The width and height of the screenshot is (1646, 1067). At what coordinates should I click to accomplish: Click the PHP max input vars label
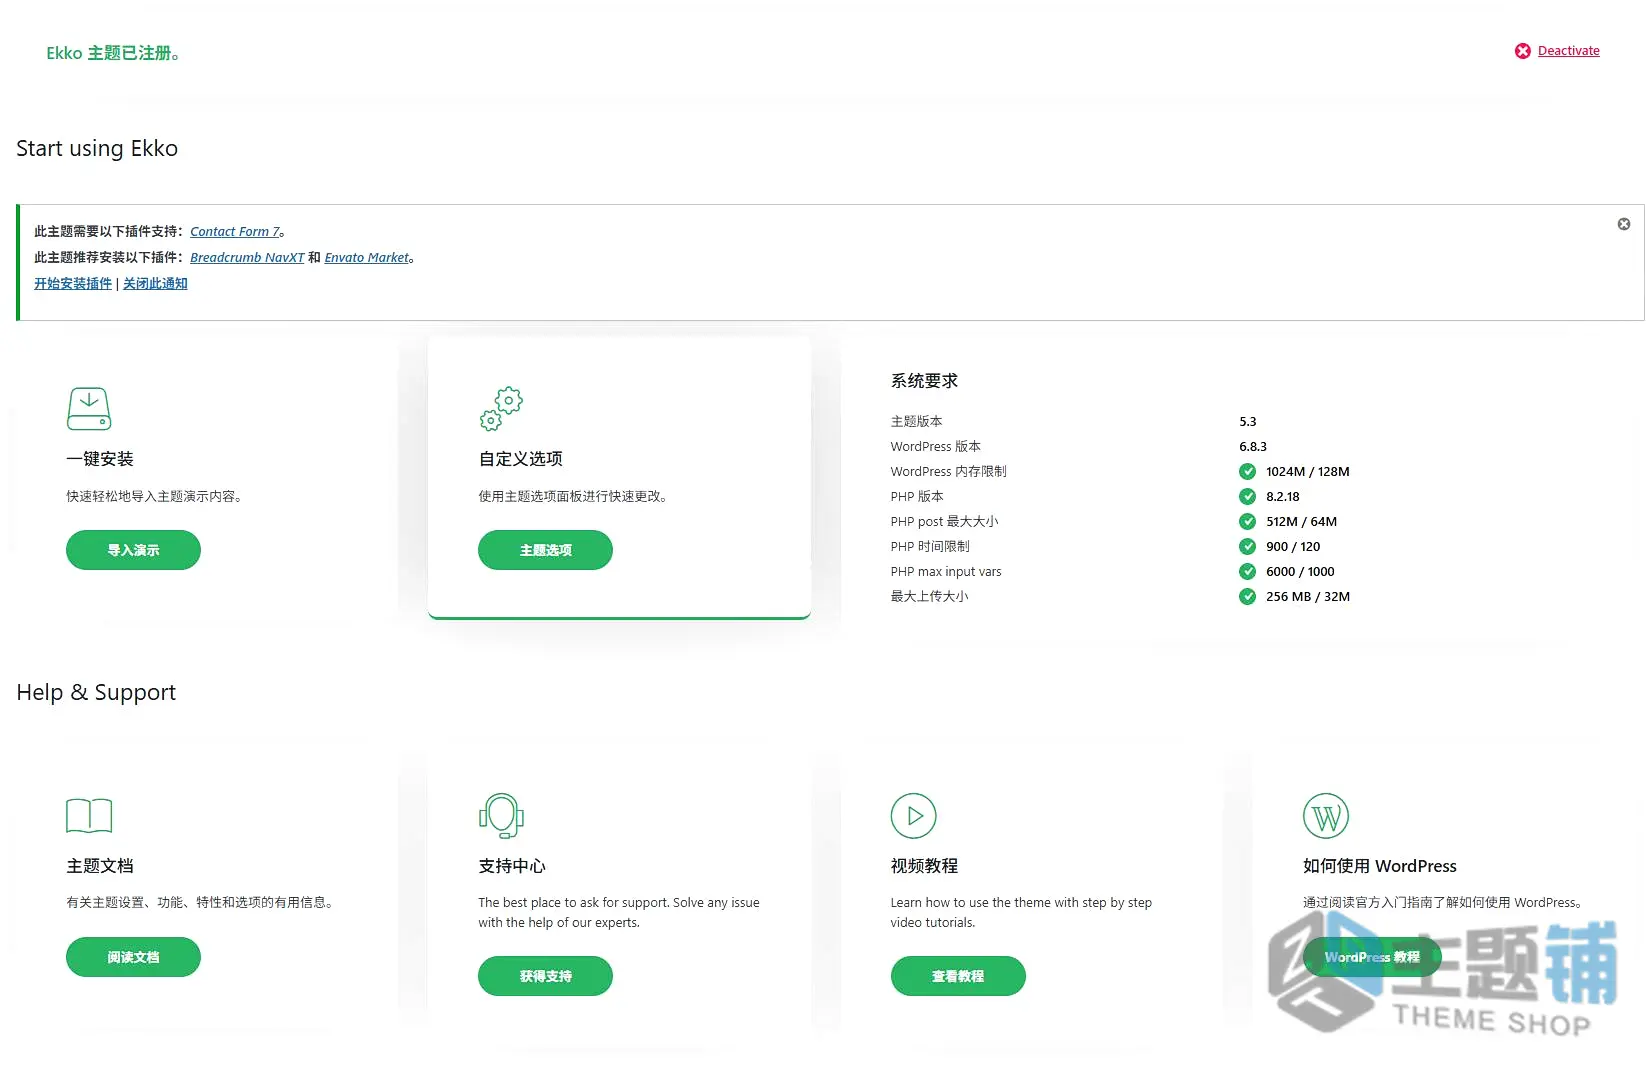pos(946,572)
